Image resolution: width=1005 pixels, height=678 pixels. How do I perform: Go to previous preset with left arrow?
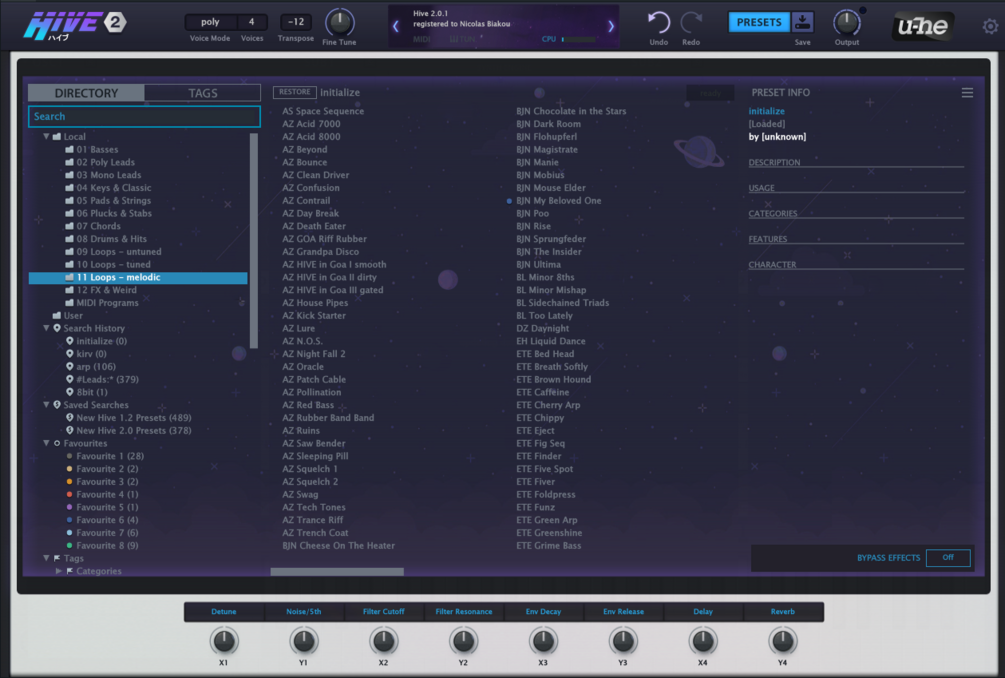pyautogui.click(x=395, y=26)
